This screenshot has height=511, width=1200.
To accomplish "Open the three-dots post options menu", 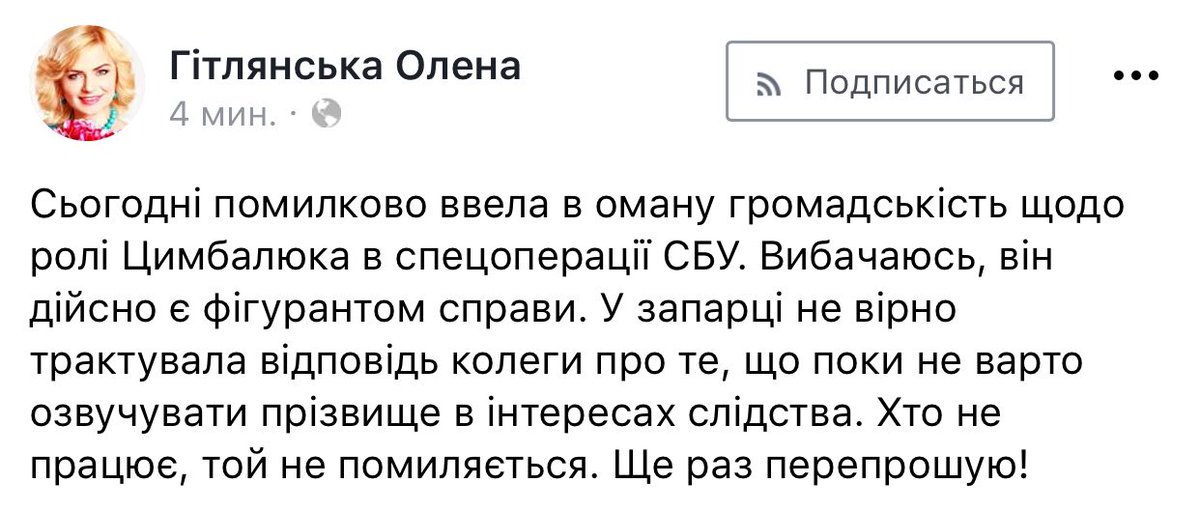I will point(1136,80).
